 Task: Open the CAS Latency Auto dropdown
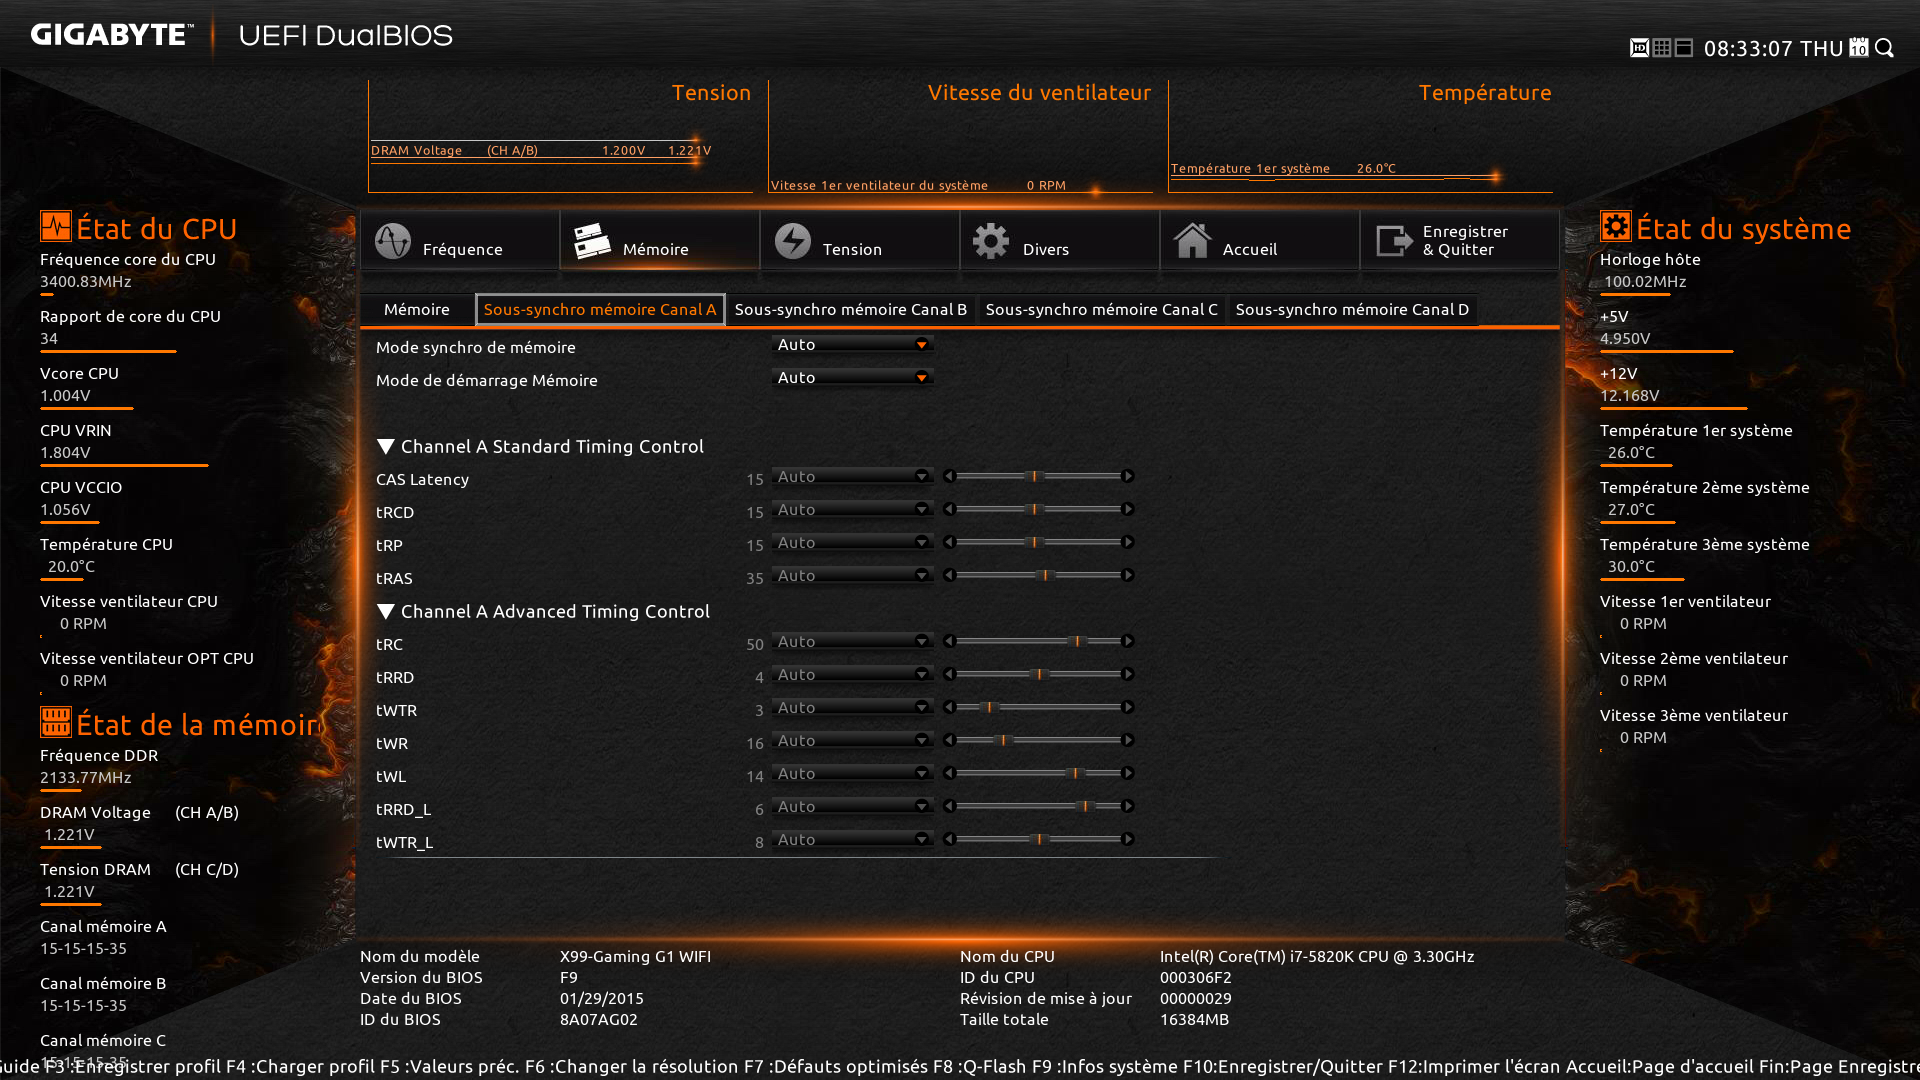(852, 476)
